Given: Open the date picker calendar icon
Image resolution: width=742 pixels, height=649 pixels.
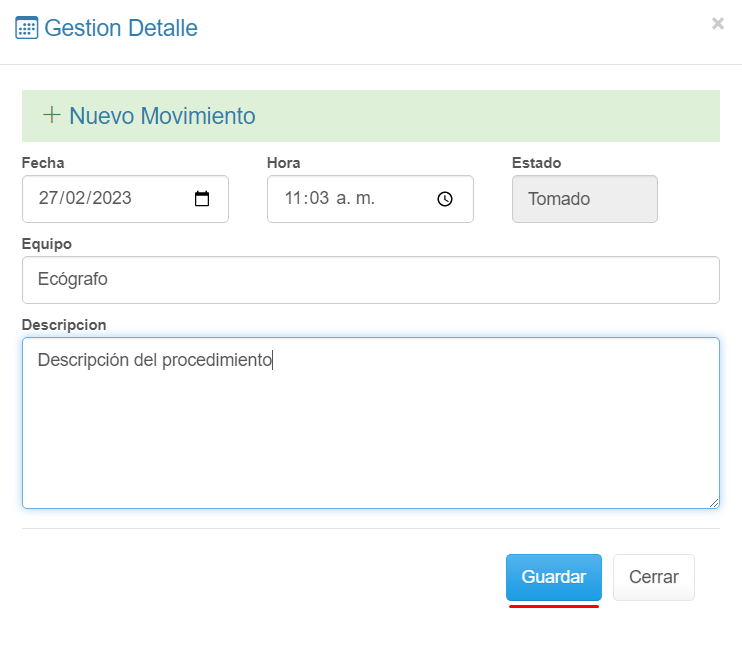Looking at the screenshot, I should 202,198.
